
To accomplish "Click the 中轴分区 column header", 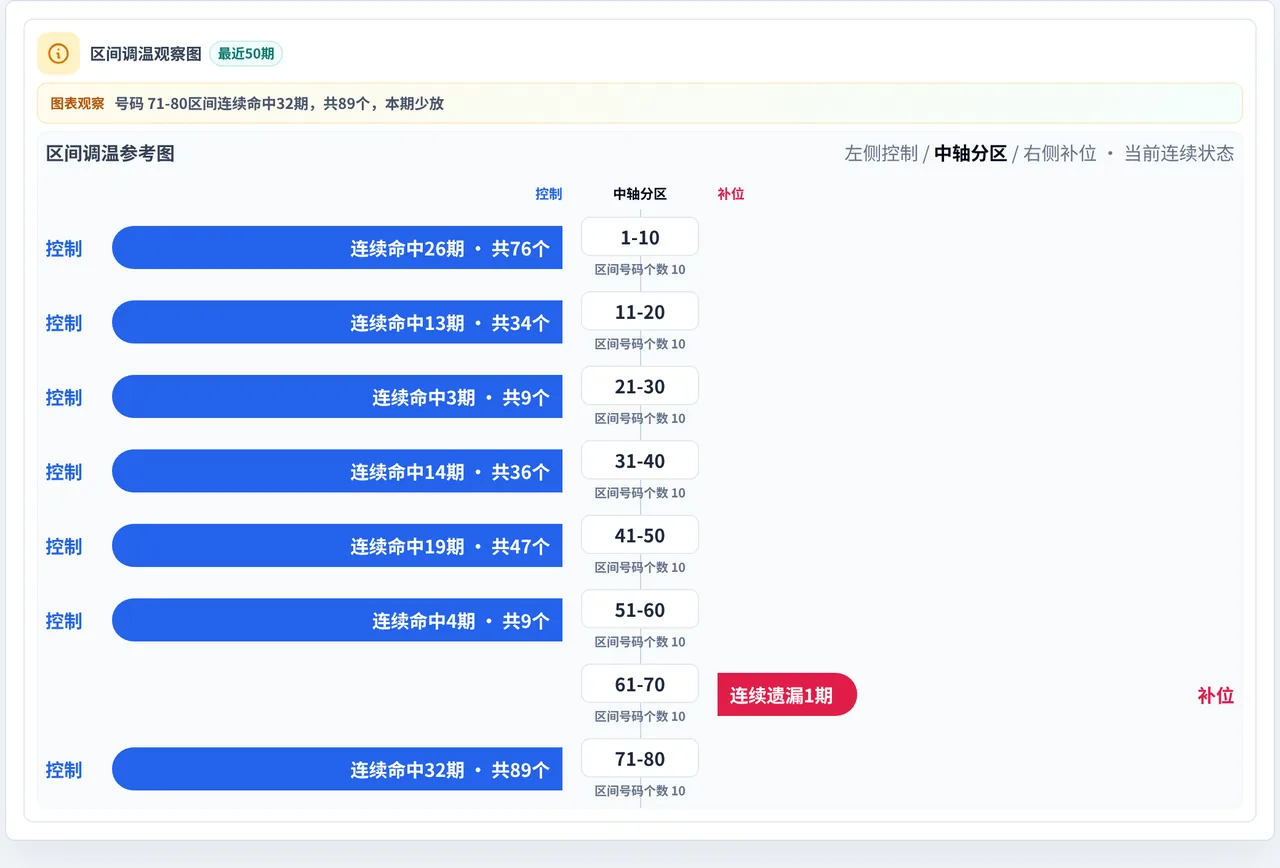I will click(x=640, y=194).
